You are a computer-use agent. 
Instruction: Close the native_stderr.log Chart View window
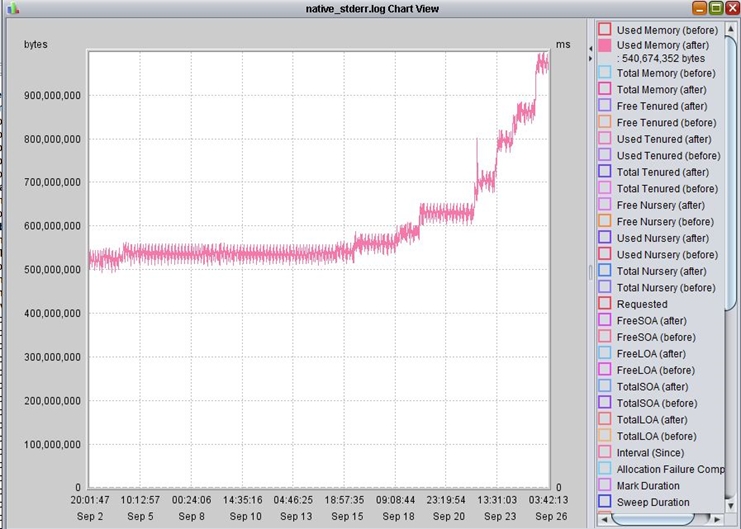pos(732,8)
